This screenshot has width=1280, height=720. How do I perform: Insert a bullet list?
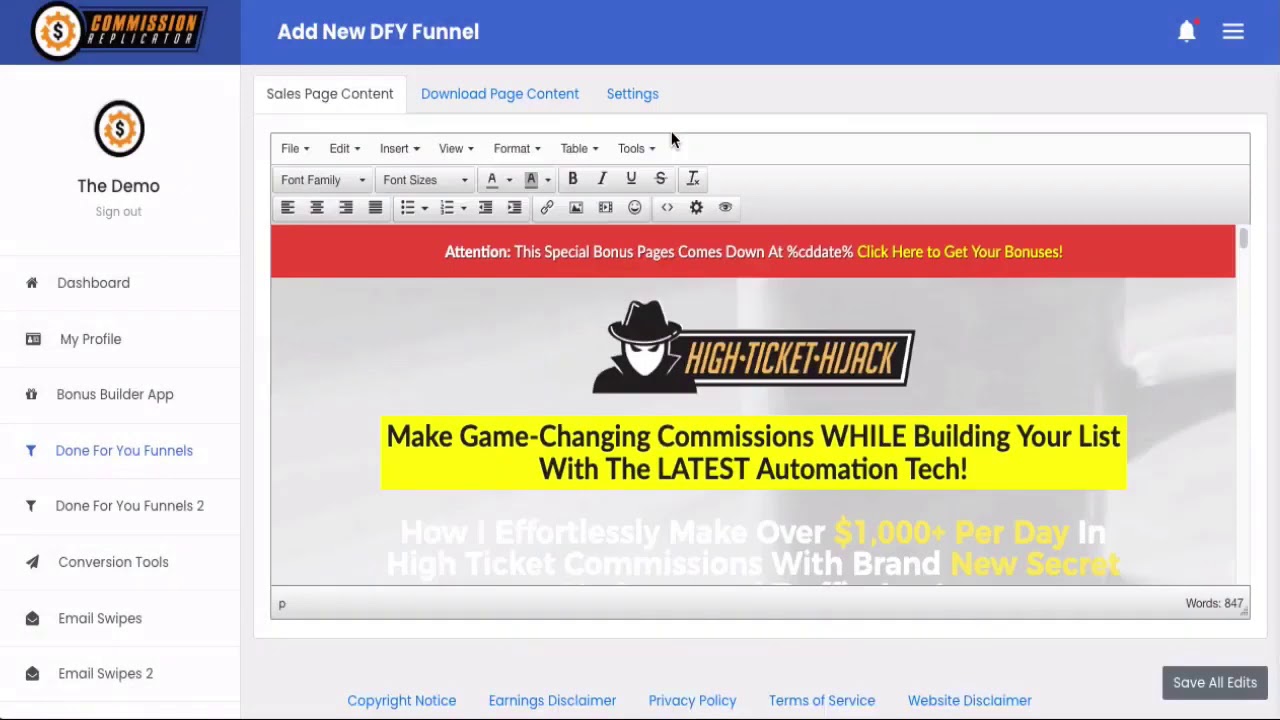pos(407,208)
